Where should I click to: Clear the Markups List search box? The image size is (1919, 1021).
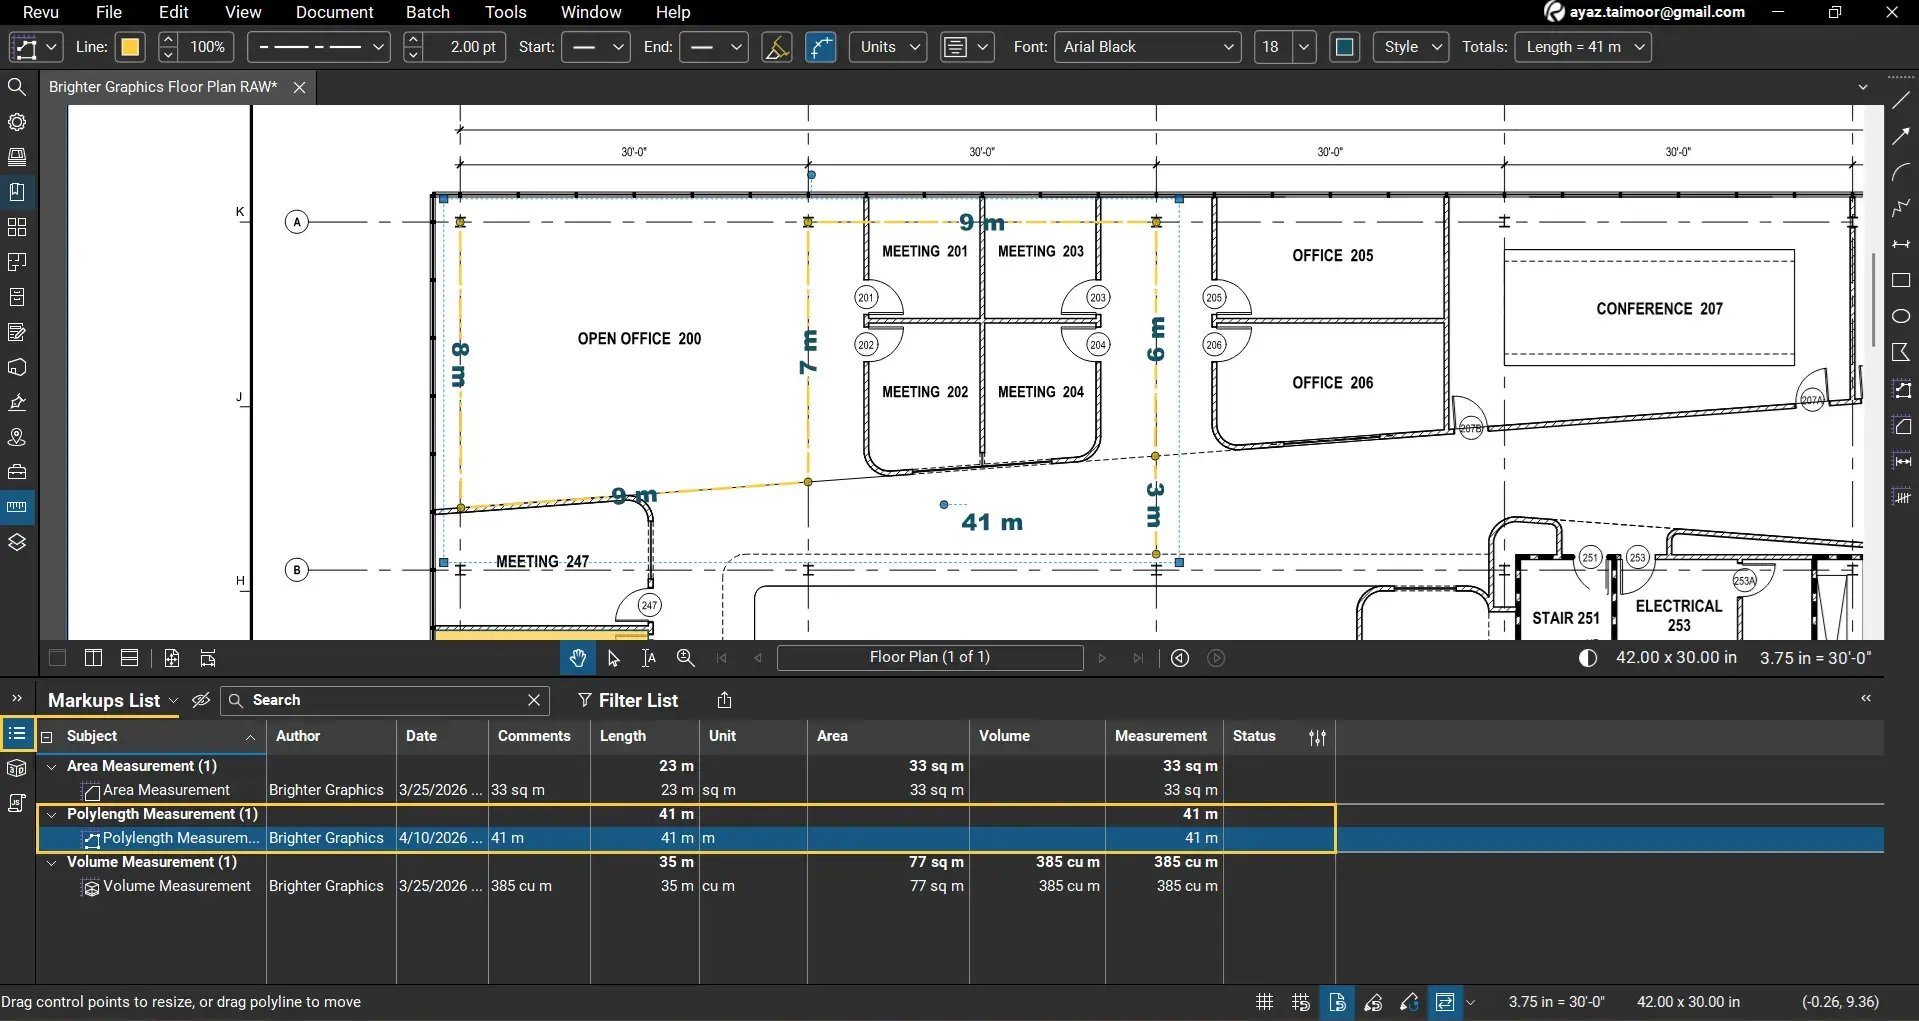tap(533, 700)
